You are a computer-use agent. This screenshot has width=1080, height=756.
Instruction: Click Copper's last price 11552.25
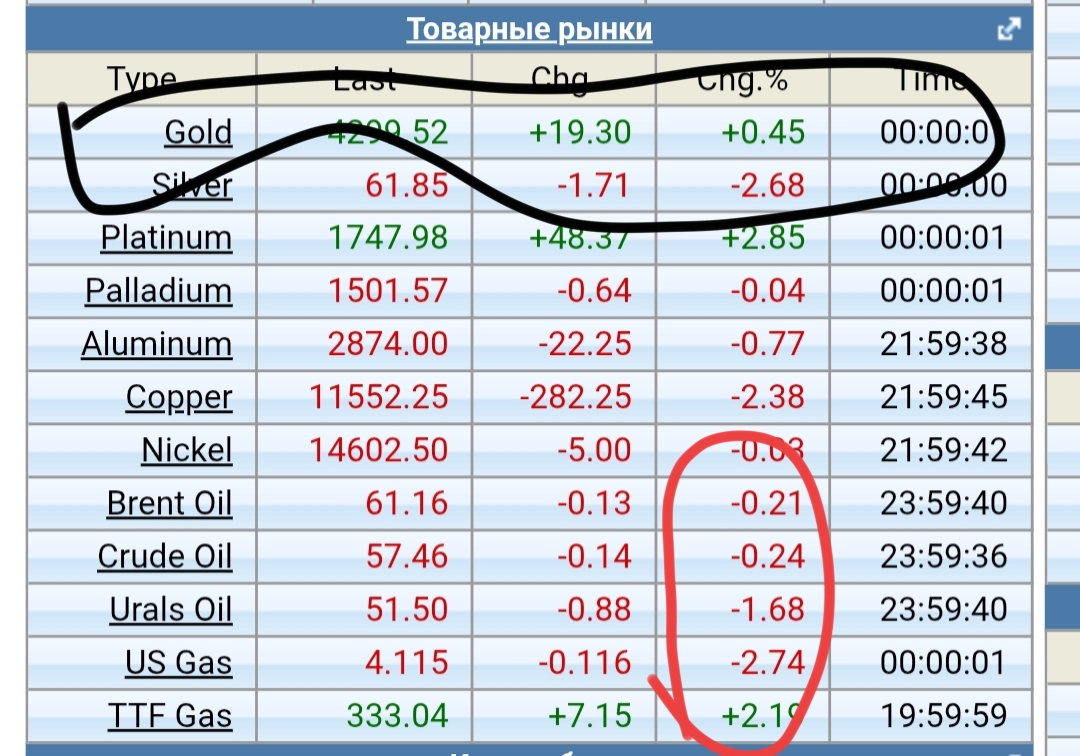click(379, 397)
